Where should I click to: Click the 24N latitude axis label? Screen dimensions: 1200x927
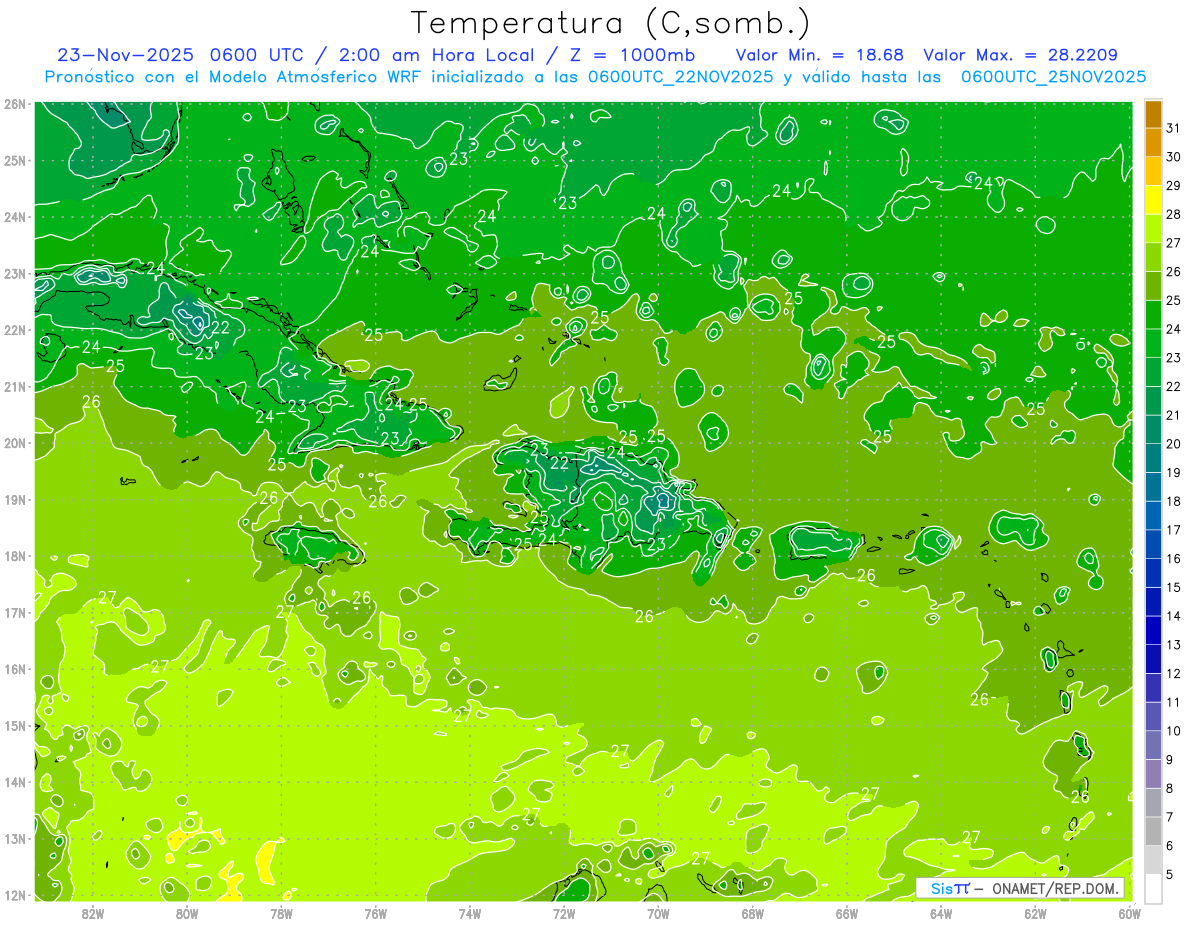tap(15, 217)
